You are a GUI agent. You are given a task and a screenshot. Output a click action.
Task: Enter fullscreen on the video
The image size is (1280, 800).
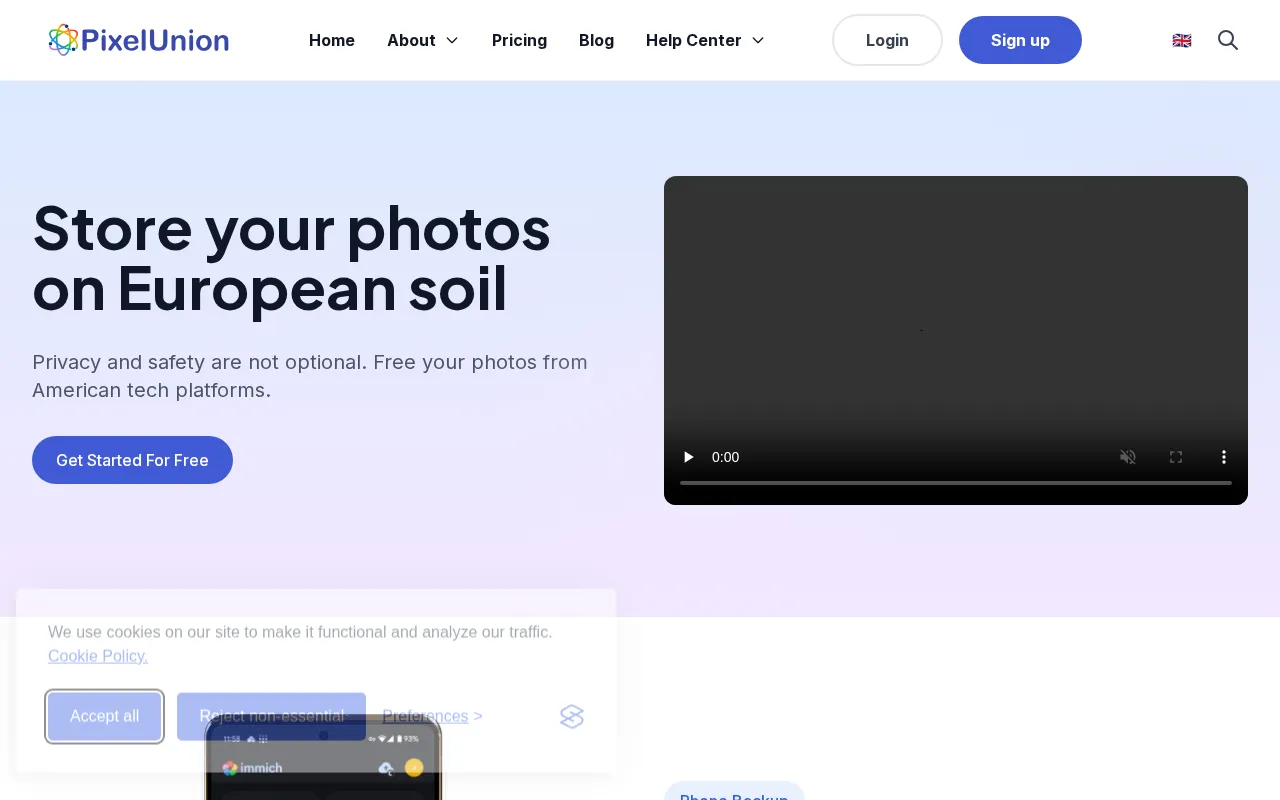pos(1176,457)
